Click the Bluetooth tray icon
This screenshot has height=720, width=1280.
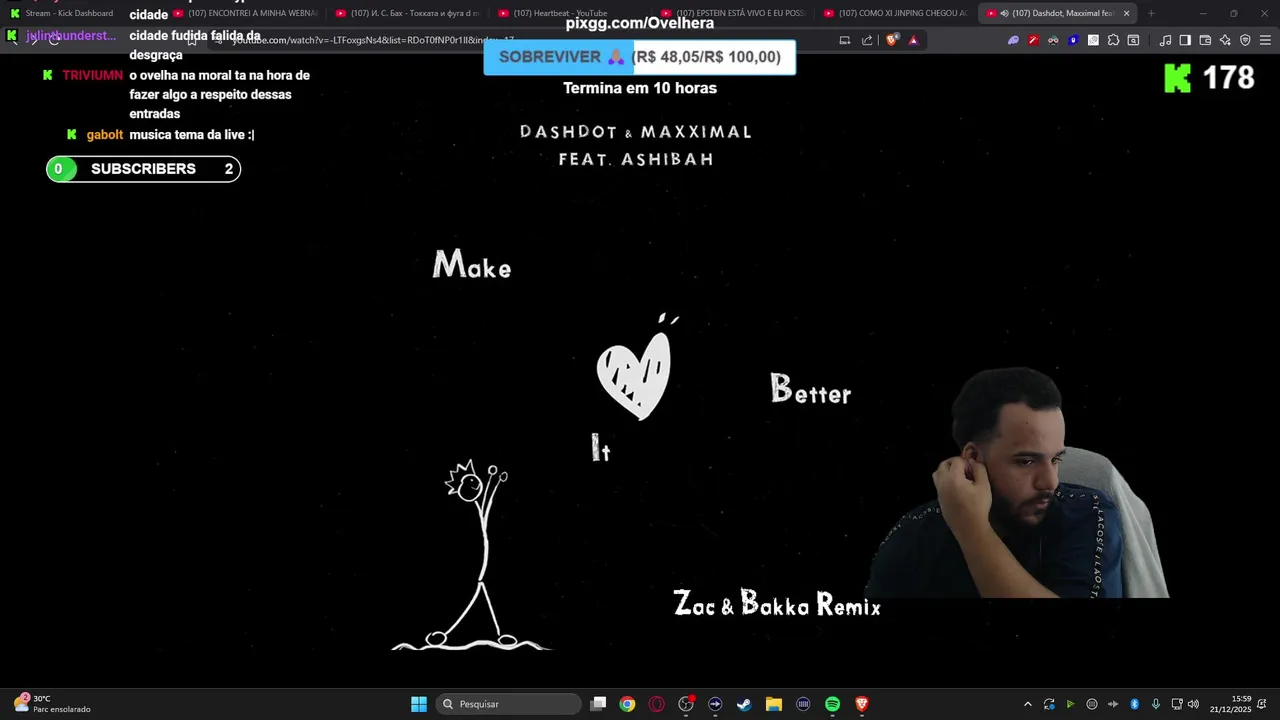(1134, 704)
